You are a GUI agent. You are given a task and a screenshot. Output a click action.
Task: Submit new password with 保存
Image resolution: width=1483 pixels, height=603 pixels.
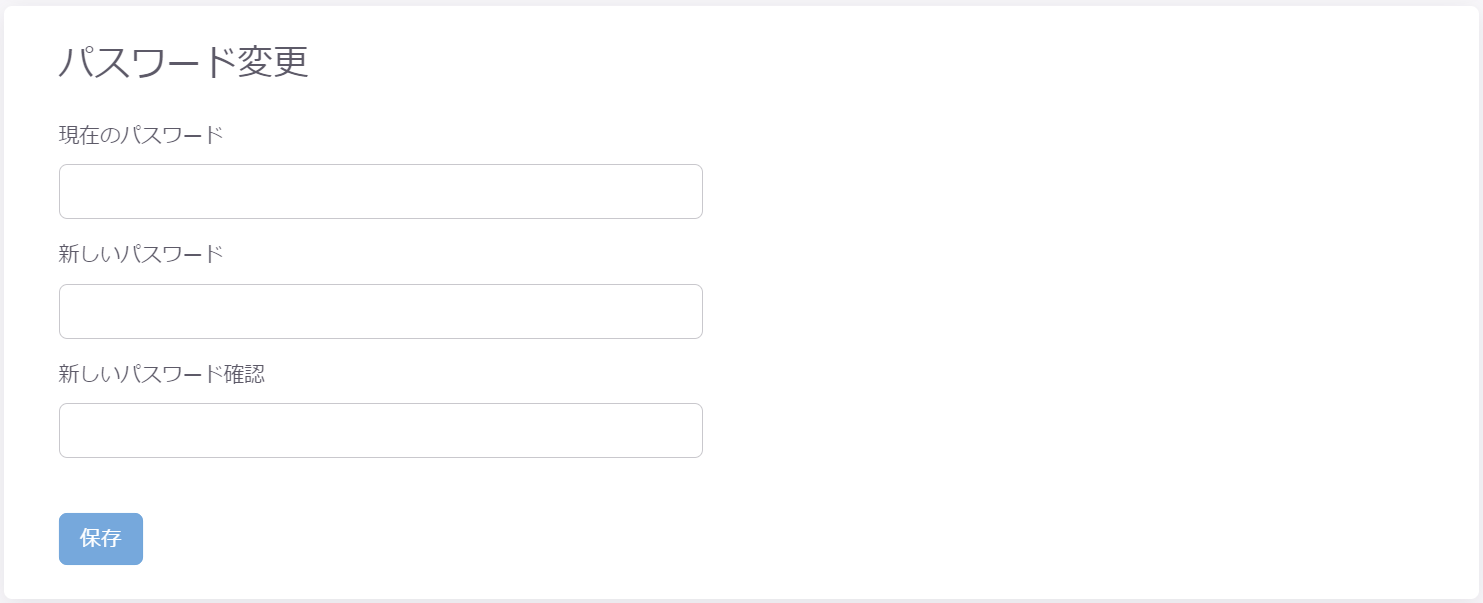click(x=101, y=539)
